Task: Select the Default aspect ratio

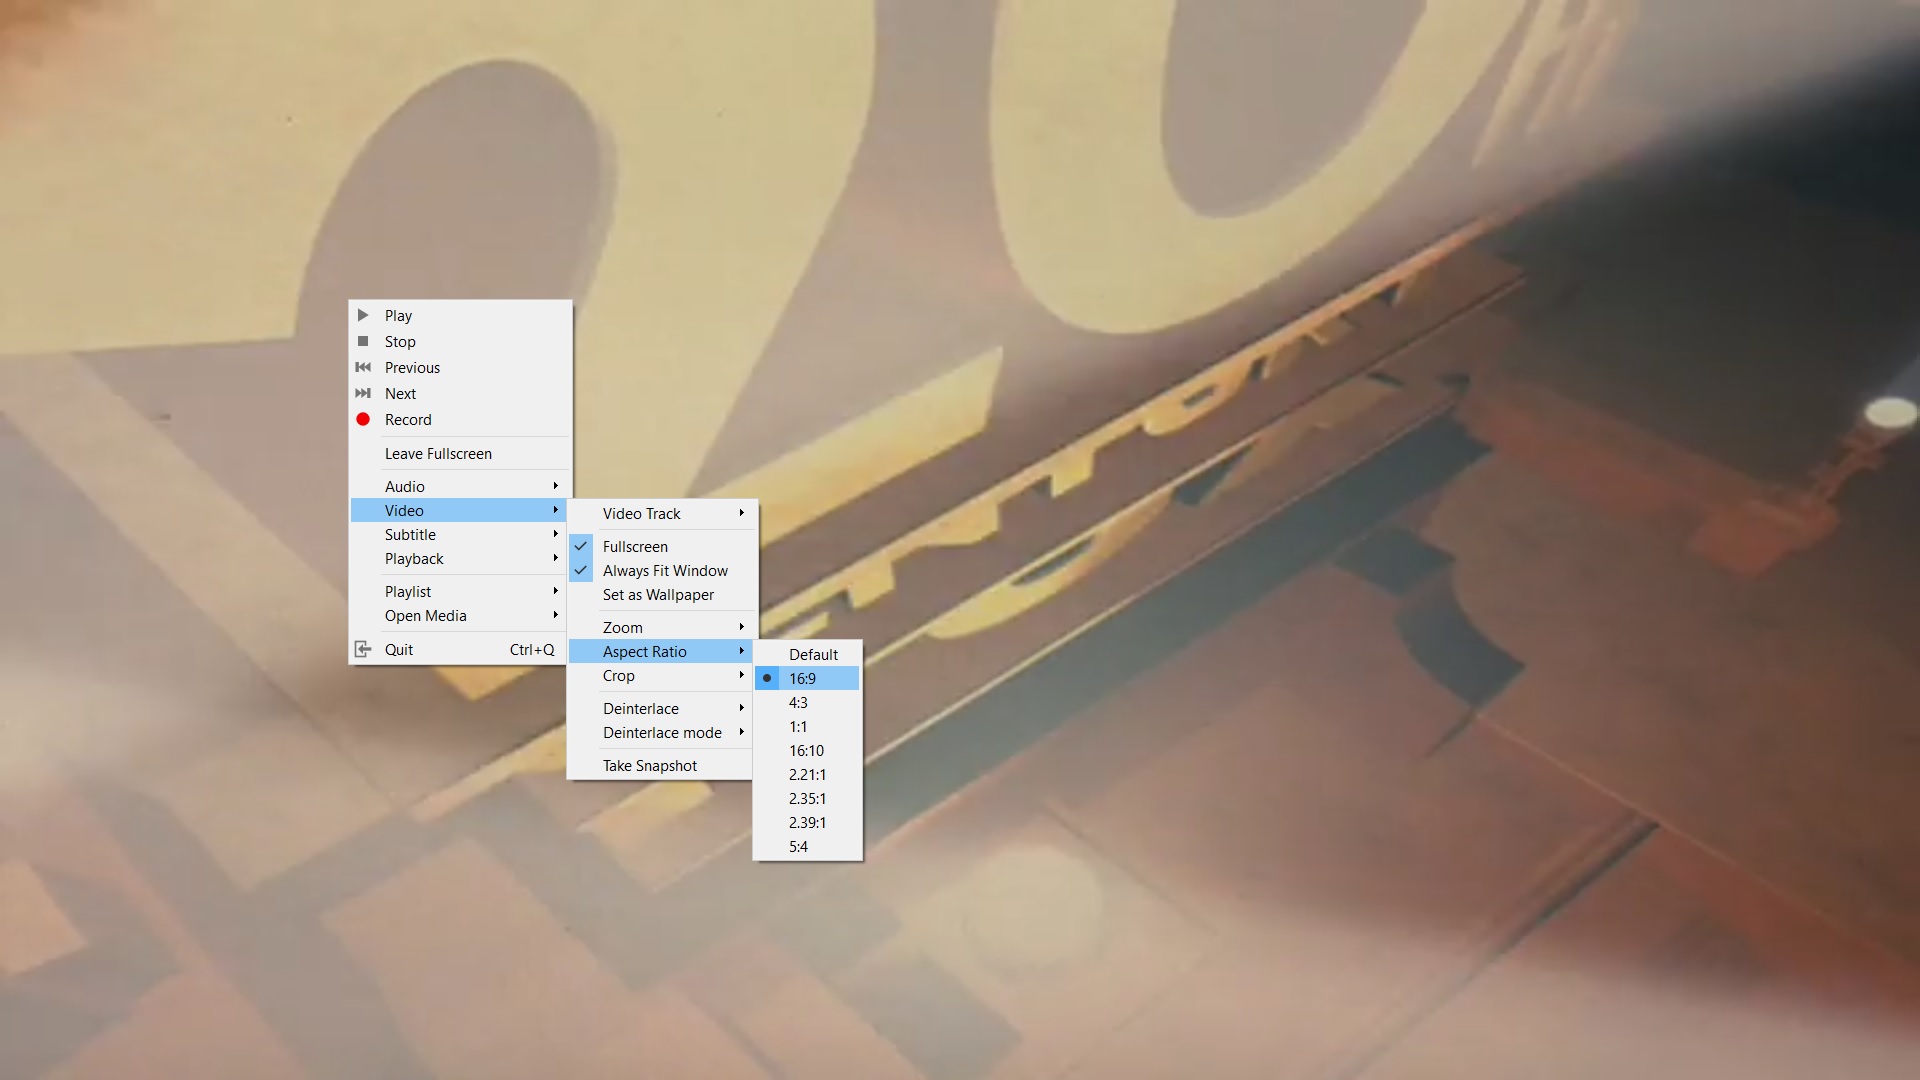Action: pos(807,654)
